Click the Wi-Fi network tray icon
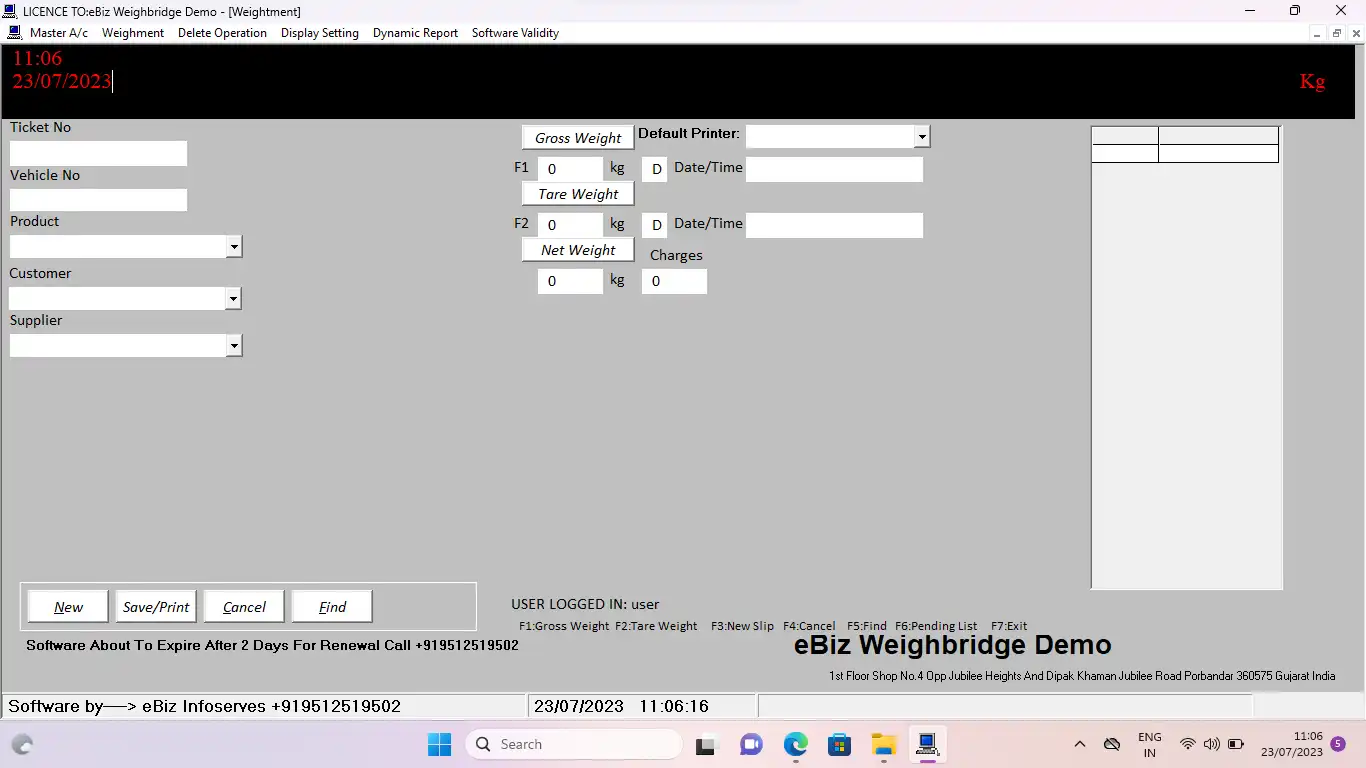Screen dimensions: 1366x768 pyautogui.click(x=1187, y=744)
